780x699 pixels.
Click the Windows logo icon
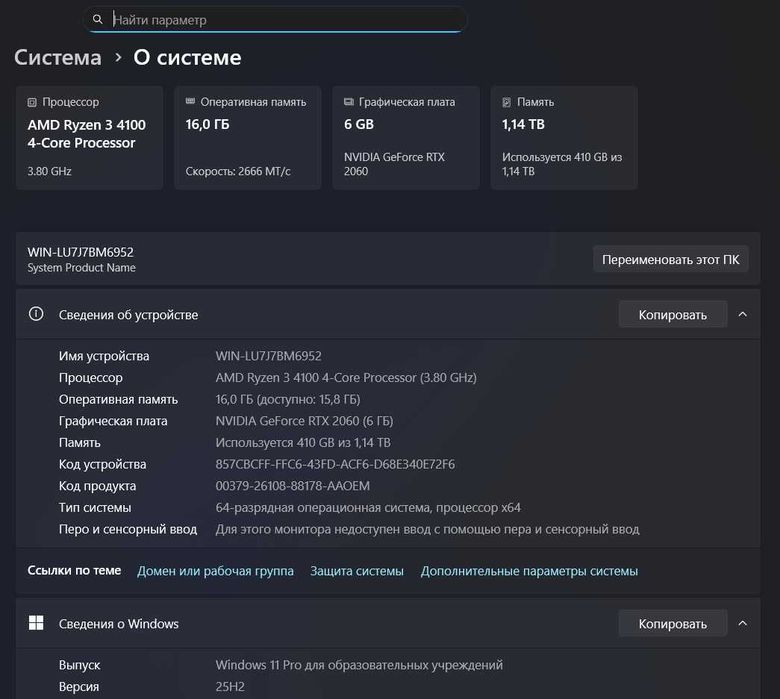[x=36, y=623]
